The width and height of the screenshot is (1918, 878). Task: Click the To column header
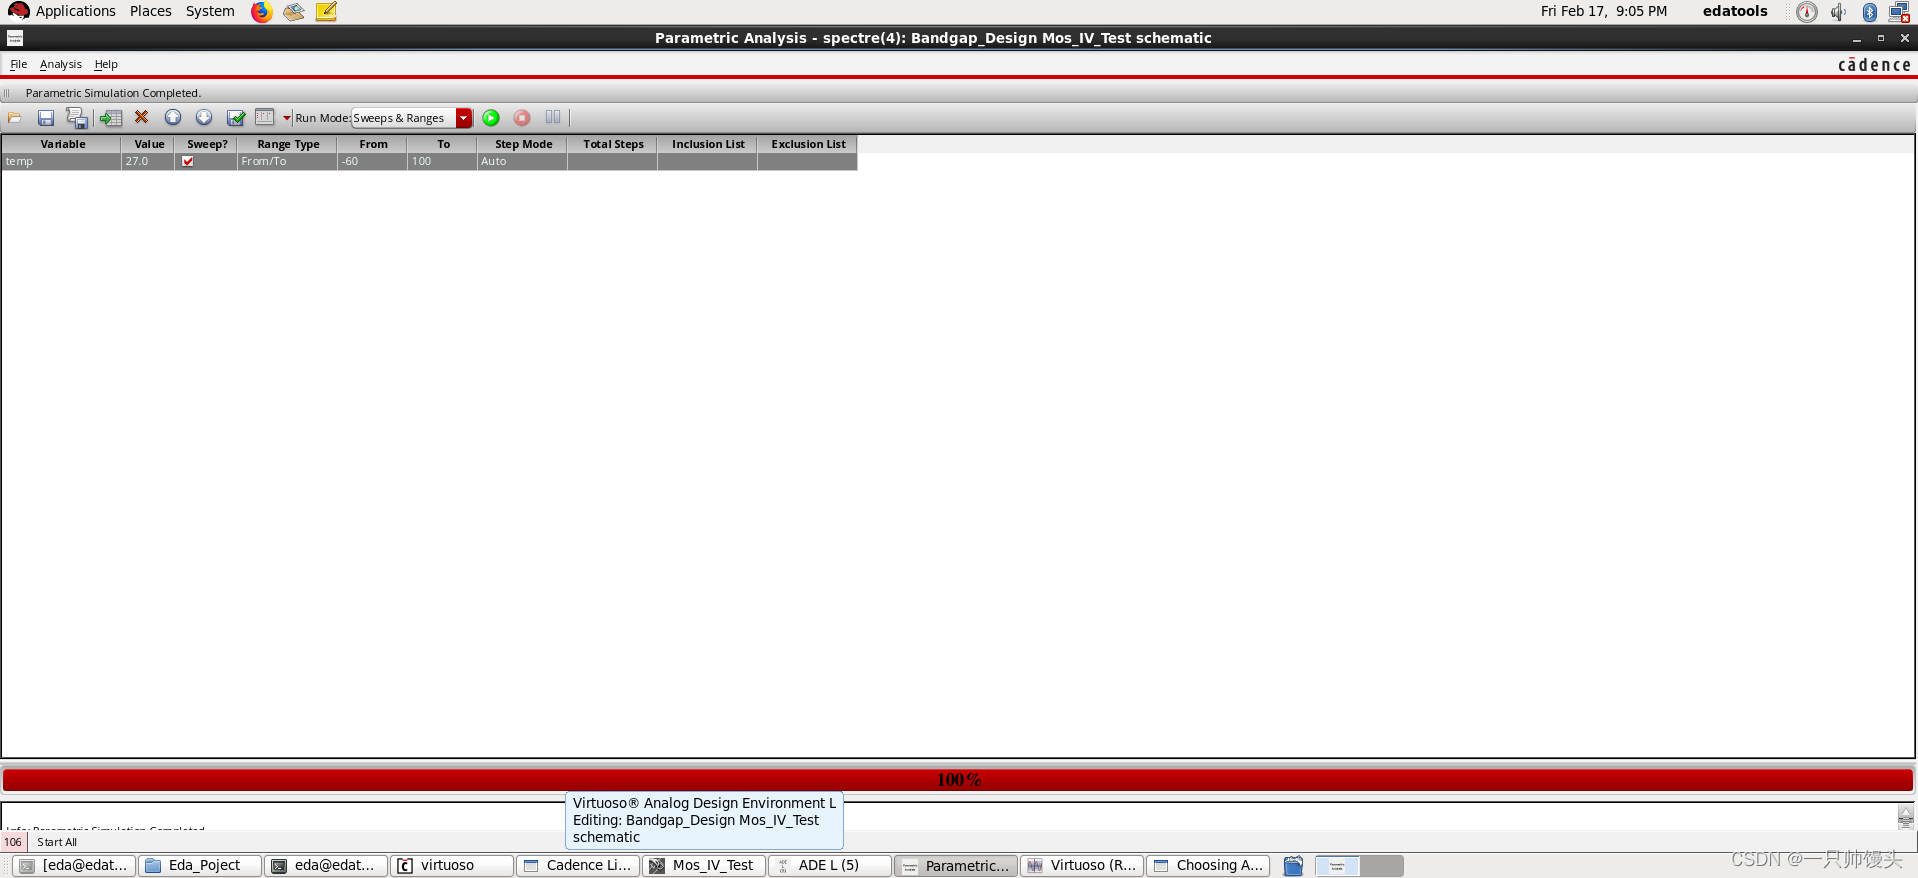click(x=443, y=144)
